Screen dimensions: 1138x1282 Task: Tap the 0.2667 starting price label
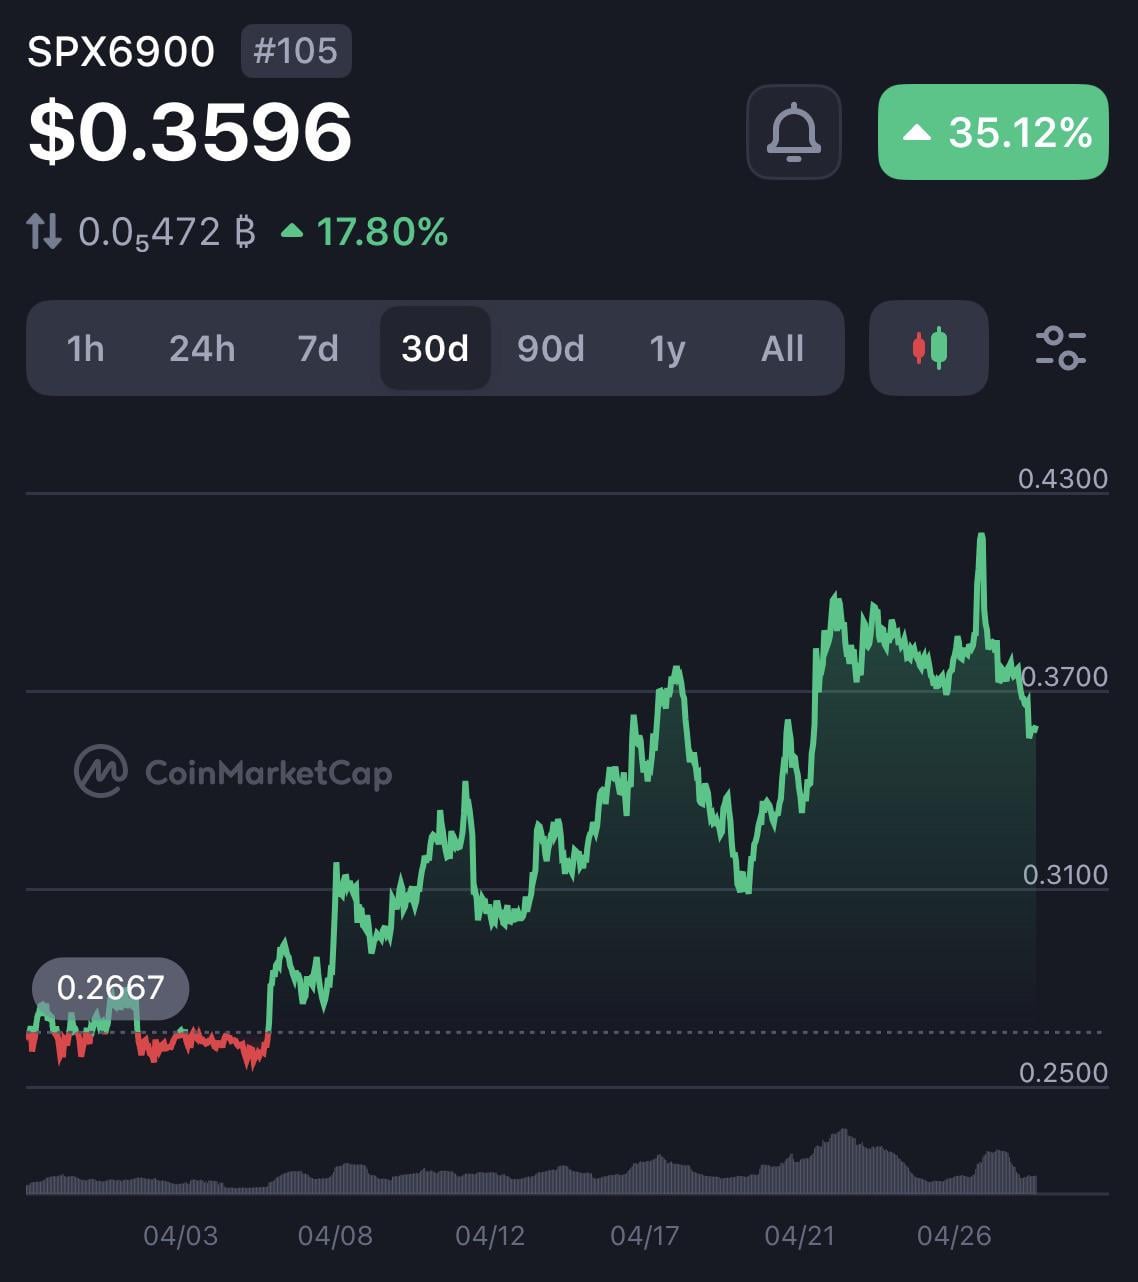[x=110, y=987]
